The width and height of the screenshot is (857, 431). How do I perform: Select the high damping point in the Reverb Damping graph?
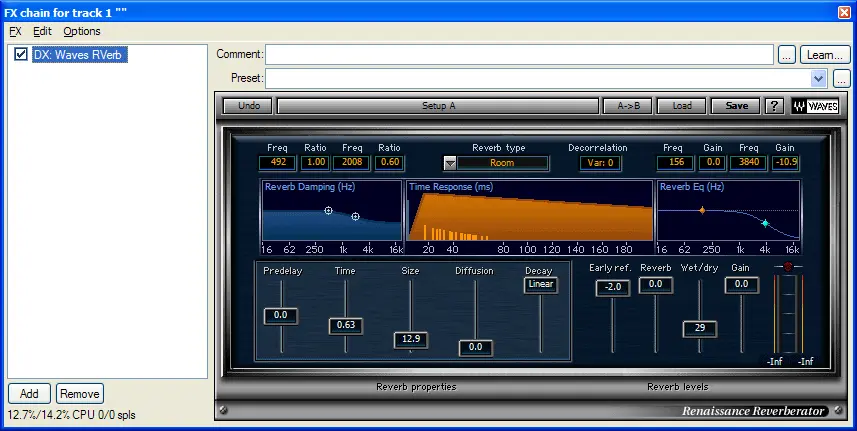[x=355, y=217]
